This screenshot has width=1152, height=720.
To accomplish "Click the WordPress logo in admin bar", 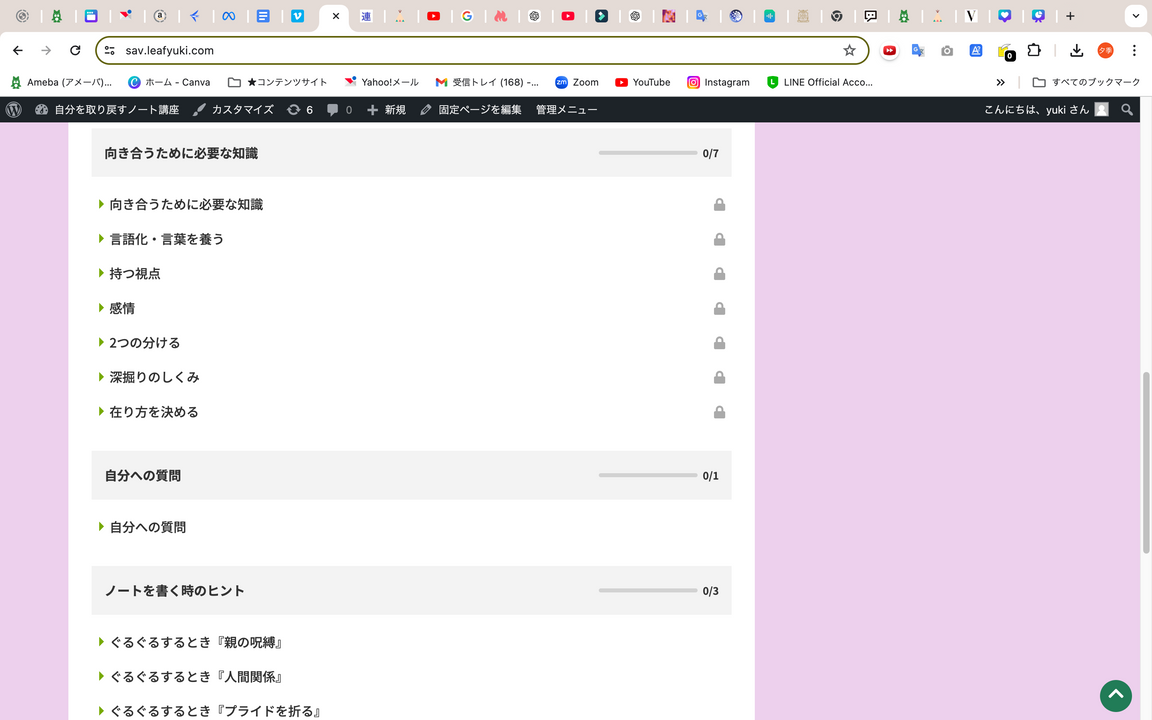I will (14, 110).
